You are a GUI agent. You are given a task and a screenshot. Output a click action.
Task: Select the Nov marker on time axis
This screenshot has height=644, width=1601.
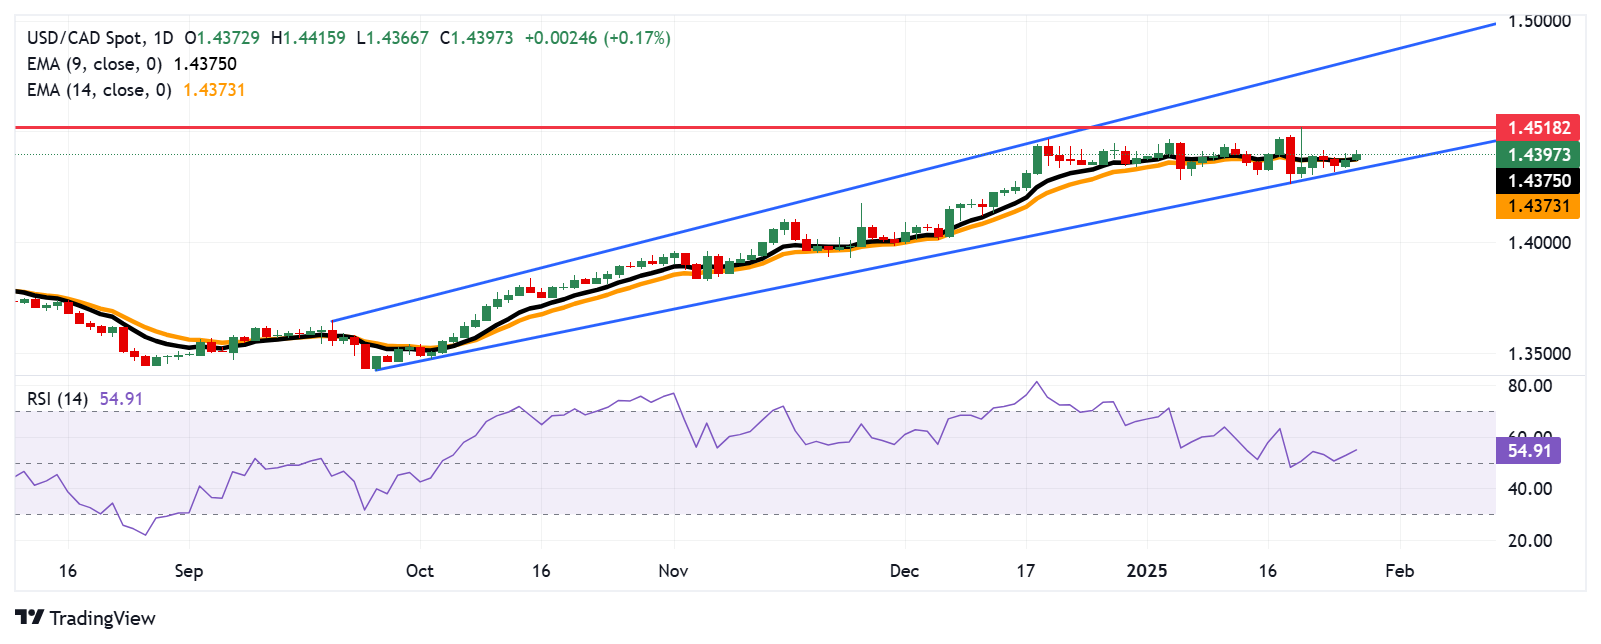674,571
